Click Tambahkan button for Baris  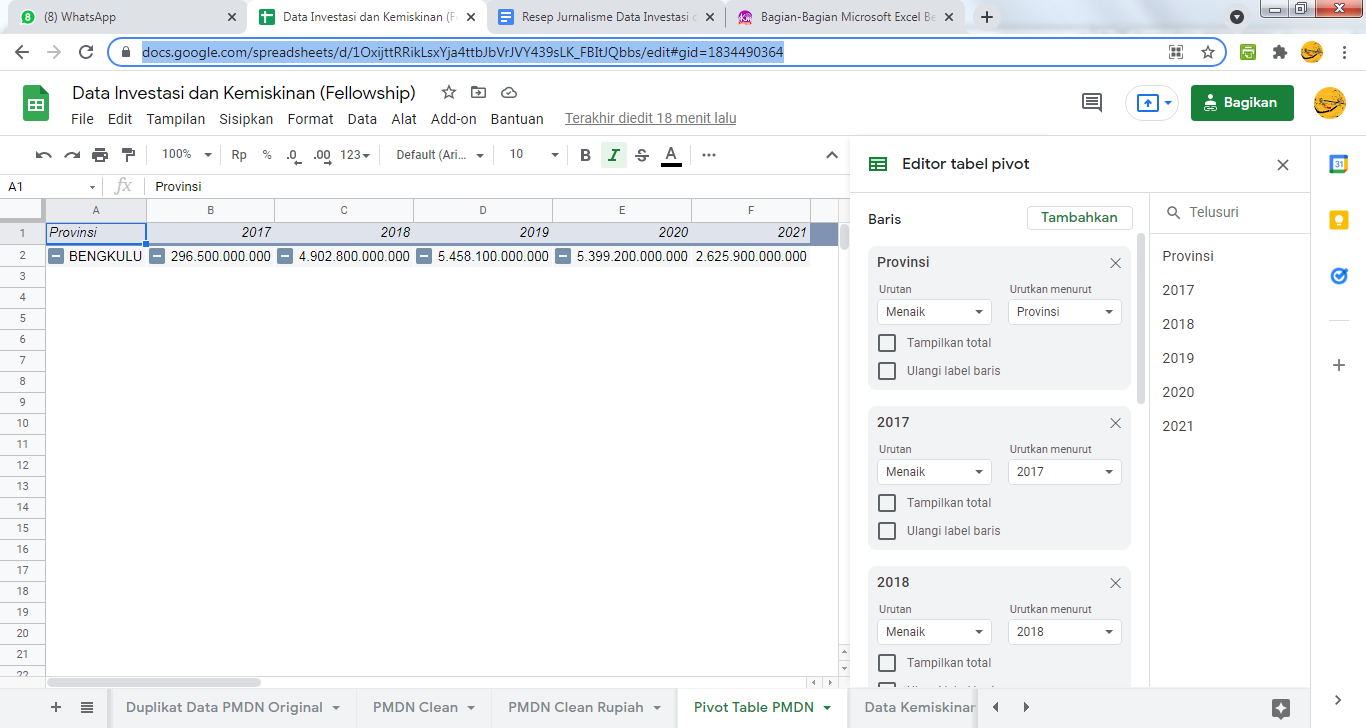point(1079,218)
